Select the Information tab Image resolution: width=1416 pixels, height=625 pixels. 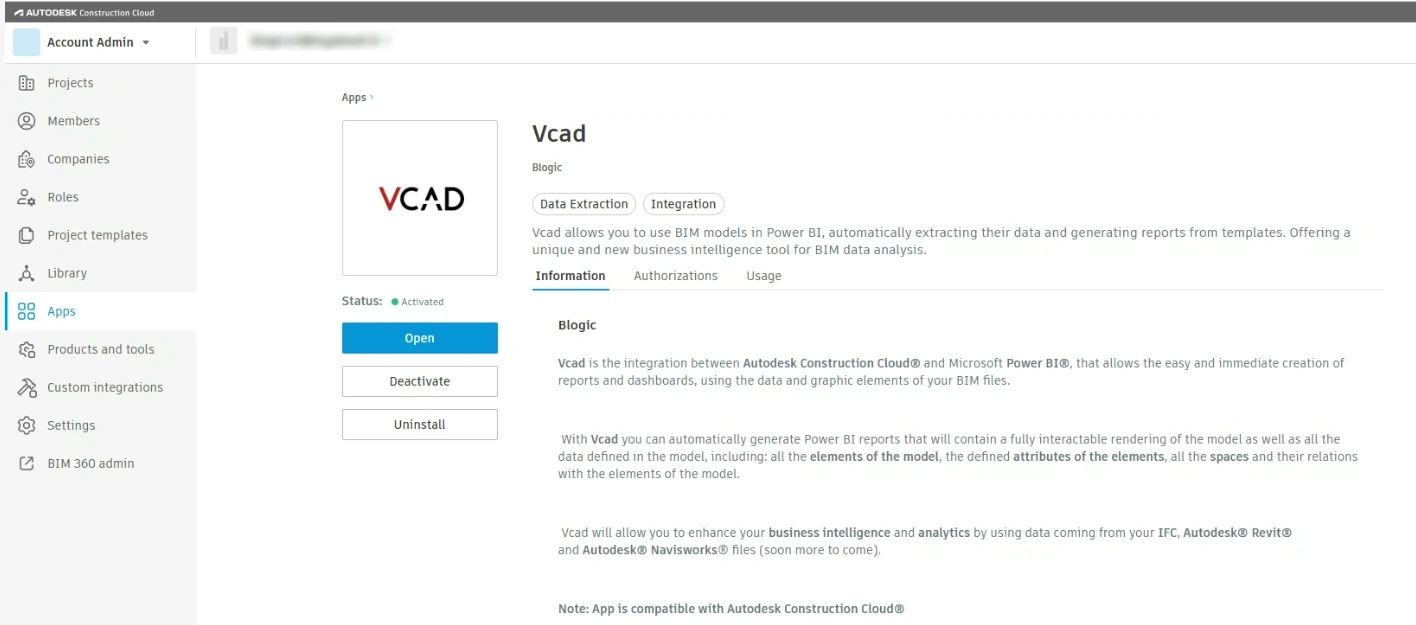tap(570, 276)
